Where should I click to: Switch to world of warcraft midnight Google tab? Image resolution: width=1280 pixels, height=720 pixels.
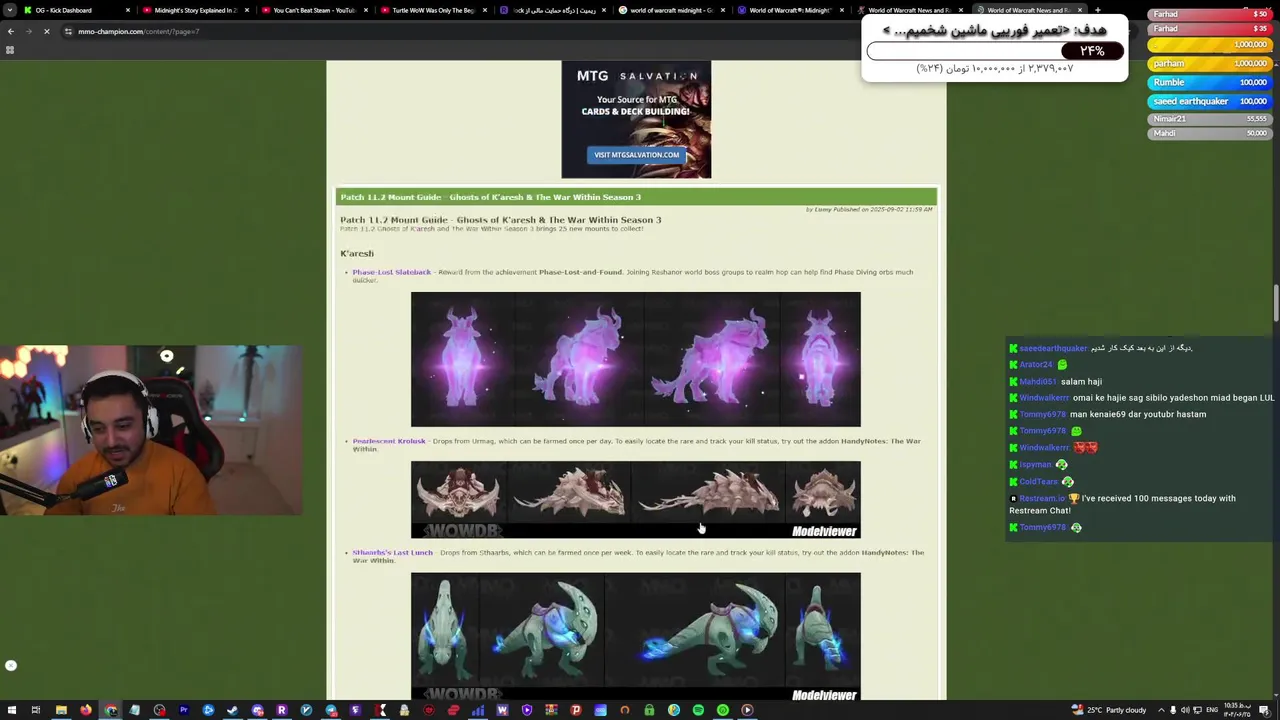(671, 10)
